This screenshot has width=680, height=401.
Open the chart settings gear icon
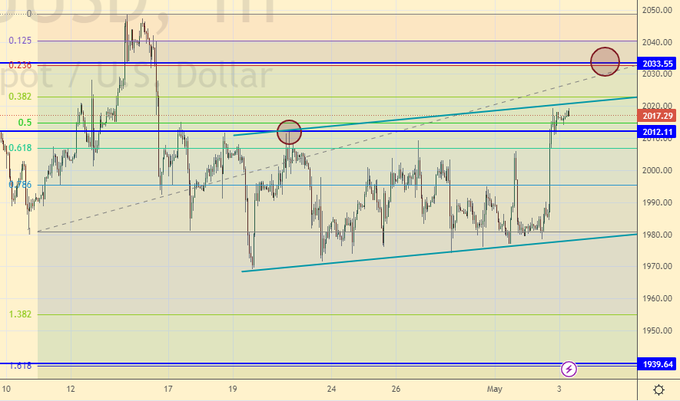point(659,389)
